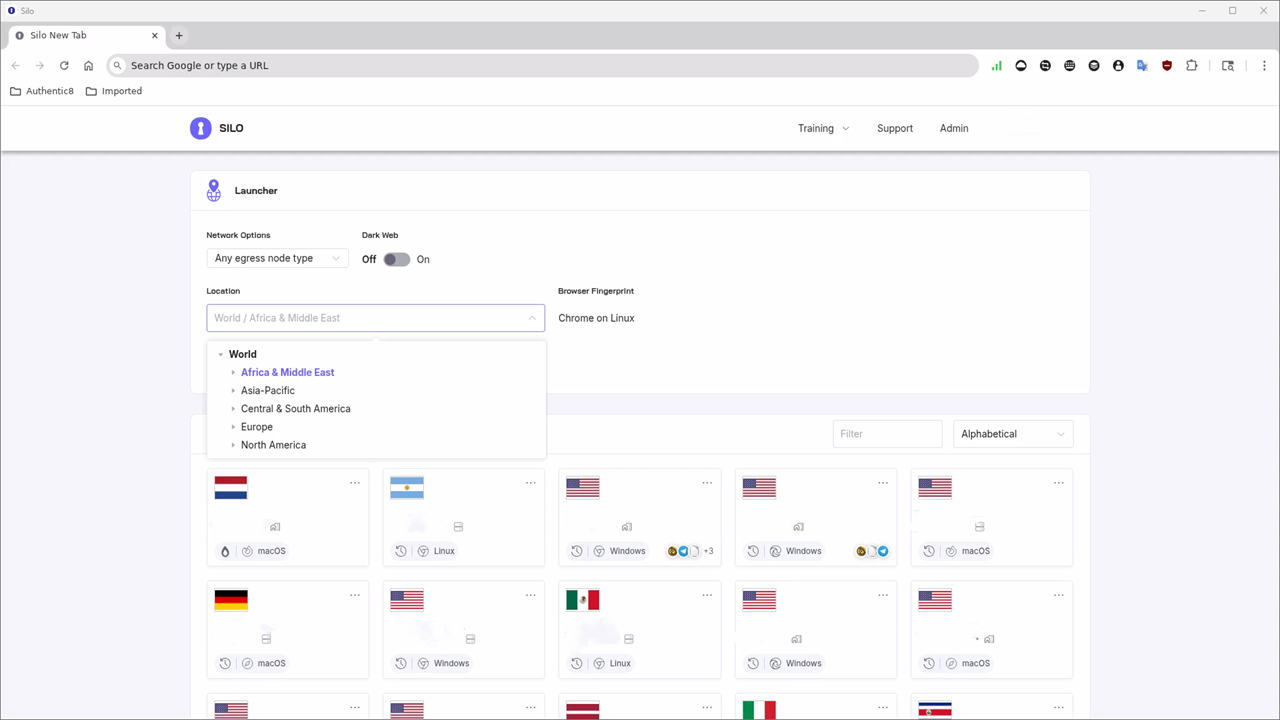This screenshot has height=720, width=1280.
Task: Open the Training menu dropdown
Action: (x=823, y=128)
